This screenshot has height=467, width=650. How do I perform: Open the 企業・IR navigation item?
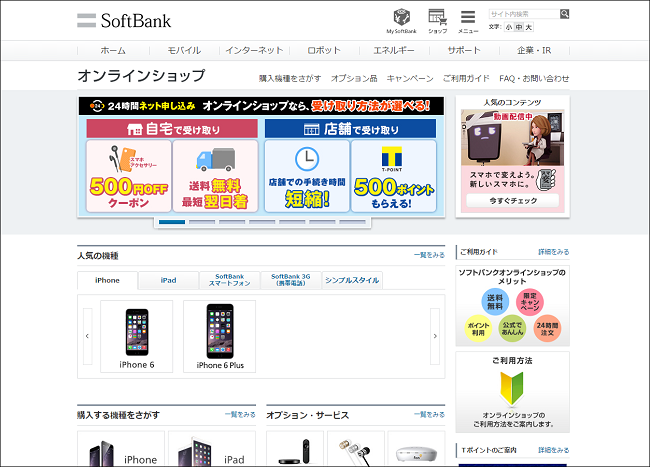pyautogui.click(x=534, y=51)
